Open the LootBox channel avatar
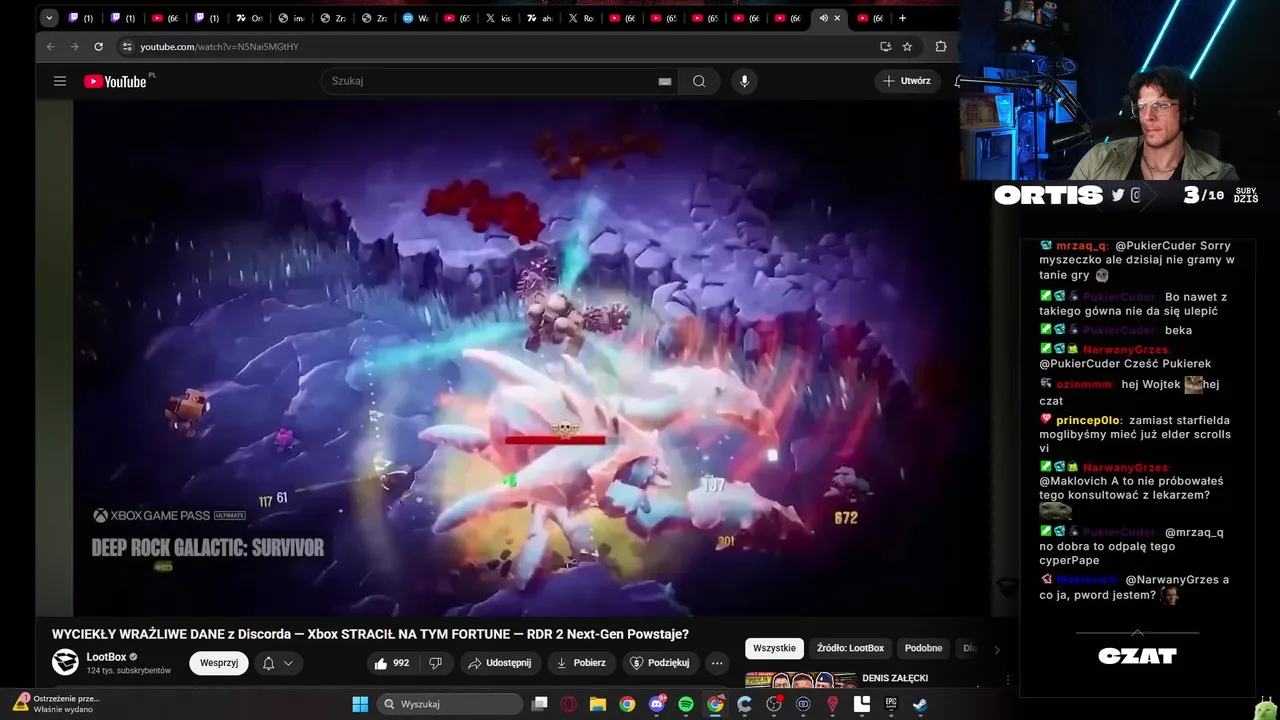Viewport: 1280px width, 720px height. pyautogui.click(x=65, y=662)
